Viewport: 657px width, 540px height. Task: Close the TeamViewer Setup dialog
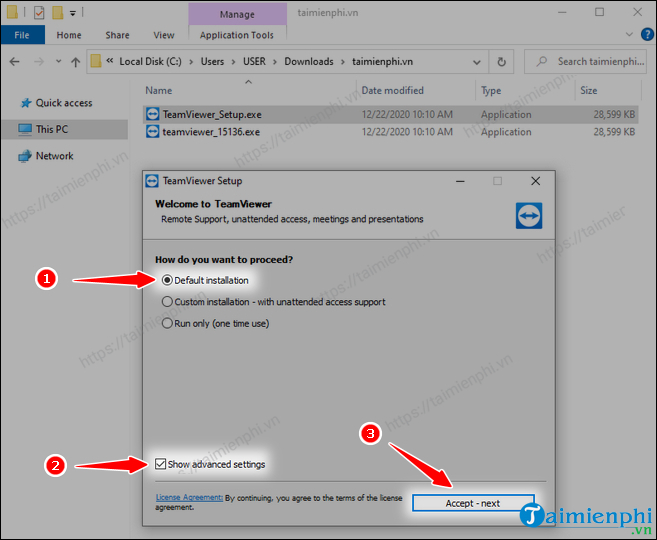[x=535, y=181]
